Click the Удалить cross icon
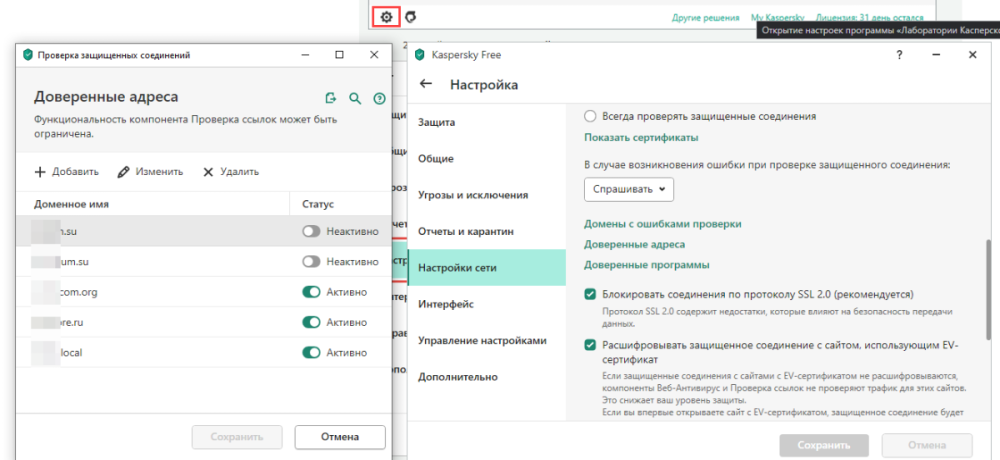The height and width of the screenshot is (460, 1000). (x=208, y=172)
